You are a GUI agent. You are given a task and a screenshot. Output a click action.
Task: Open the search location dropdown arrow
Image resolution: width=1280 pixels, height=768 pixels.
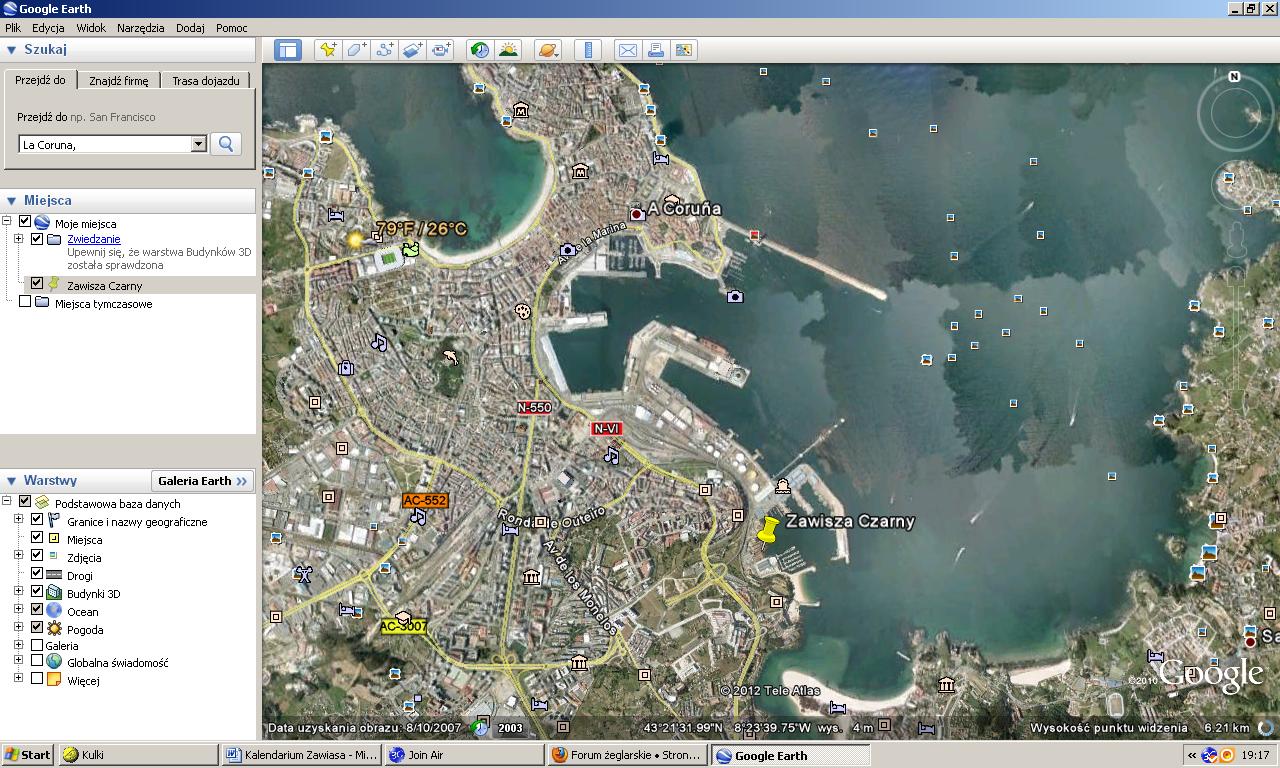pos(198,144)
